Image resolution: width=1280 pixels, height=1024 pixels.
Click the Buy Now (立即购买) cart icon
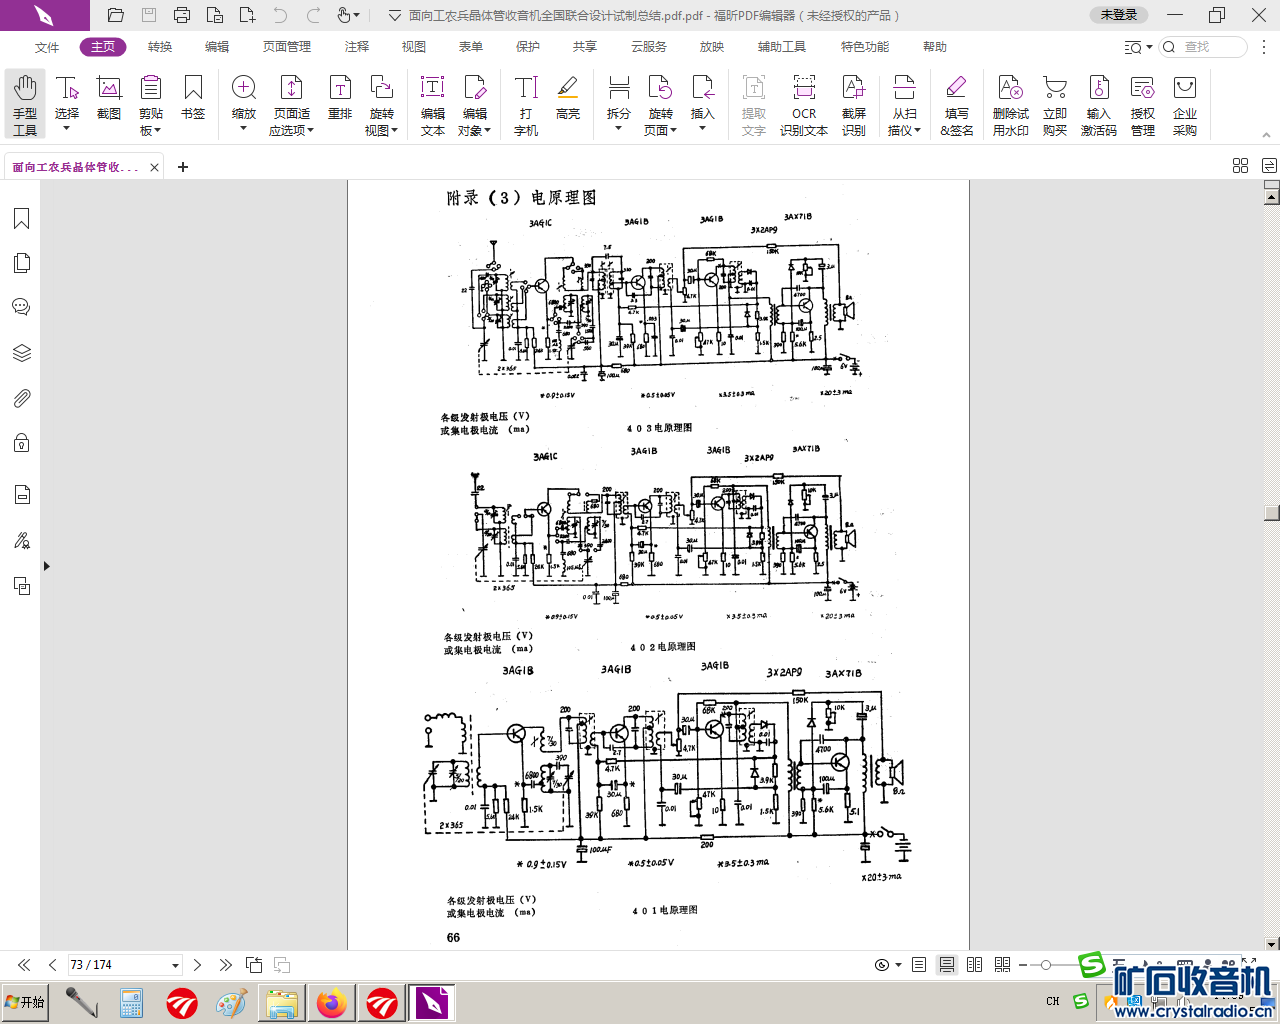(1055, 104)
